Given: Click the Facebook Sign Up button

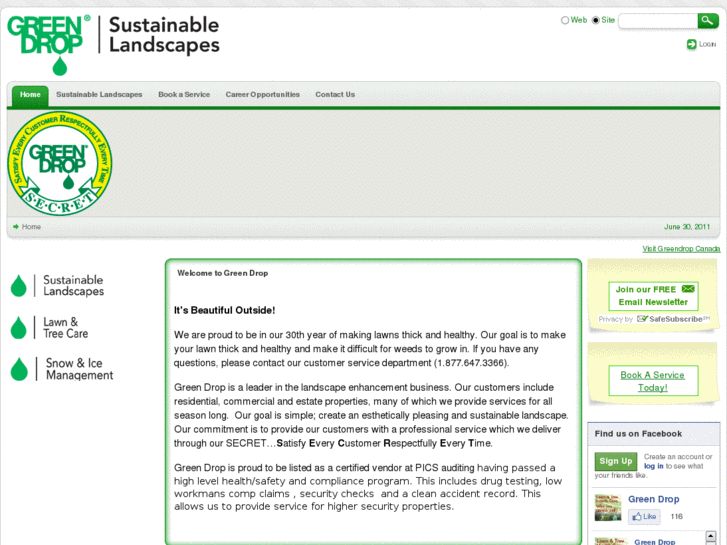Looking at the screenshot, I should pyautogui.click(x=615, y=461).
